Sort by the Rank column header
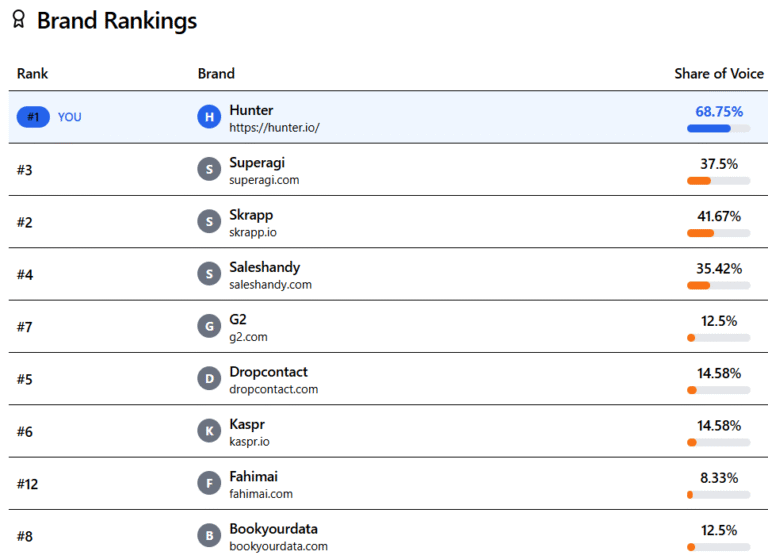The width and height of the screenshot is (768, 559). [32, 73]
